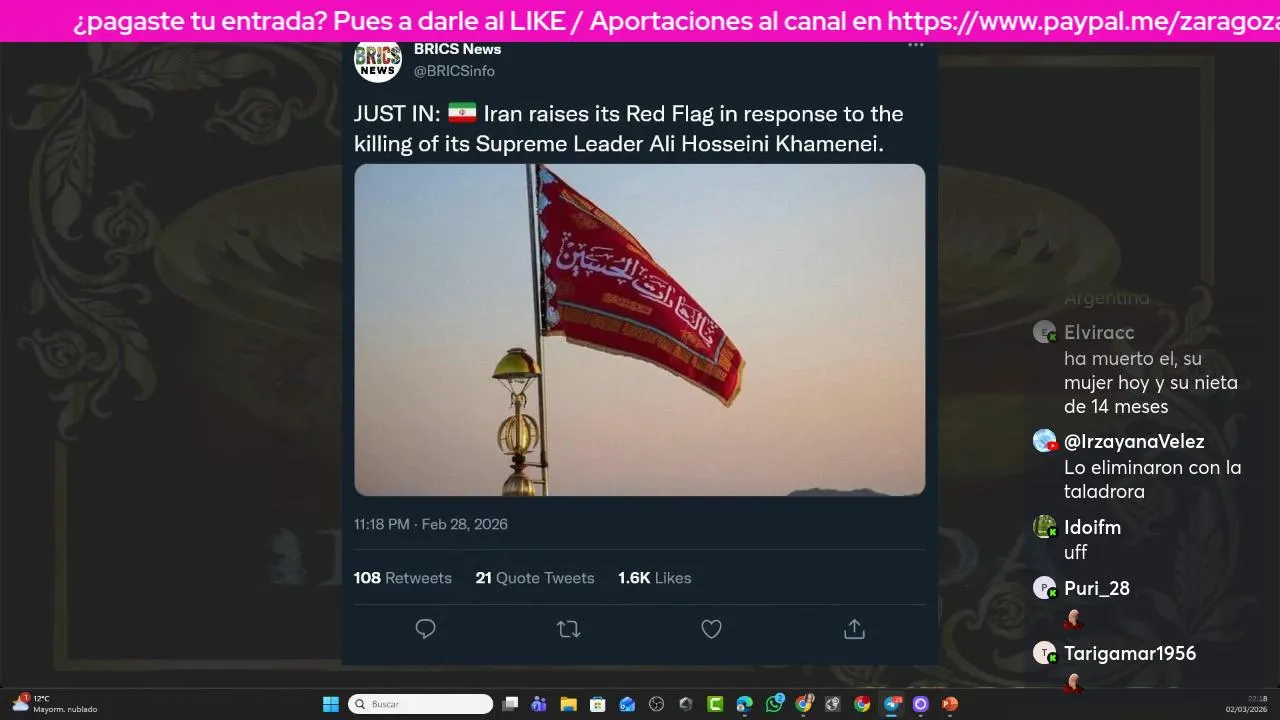Like the tweet with heart icon
The height and width of the screenshot is (720, 1280).
coord(711,629)
